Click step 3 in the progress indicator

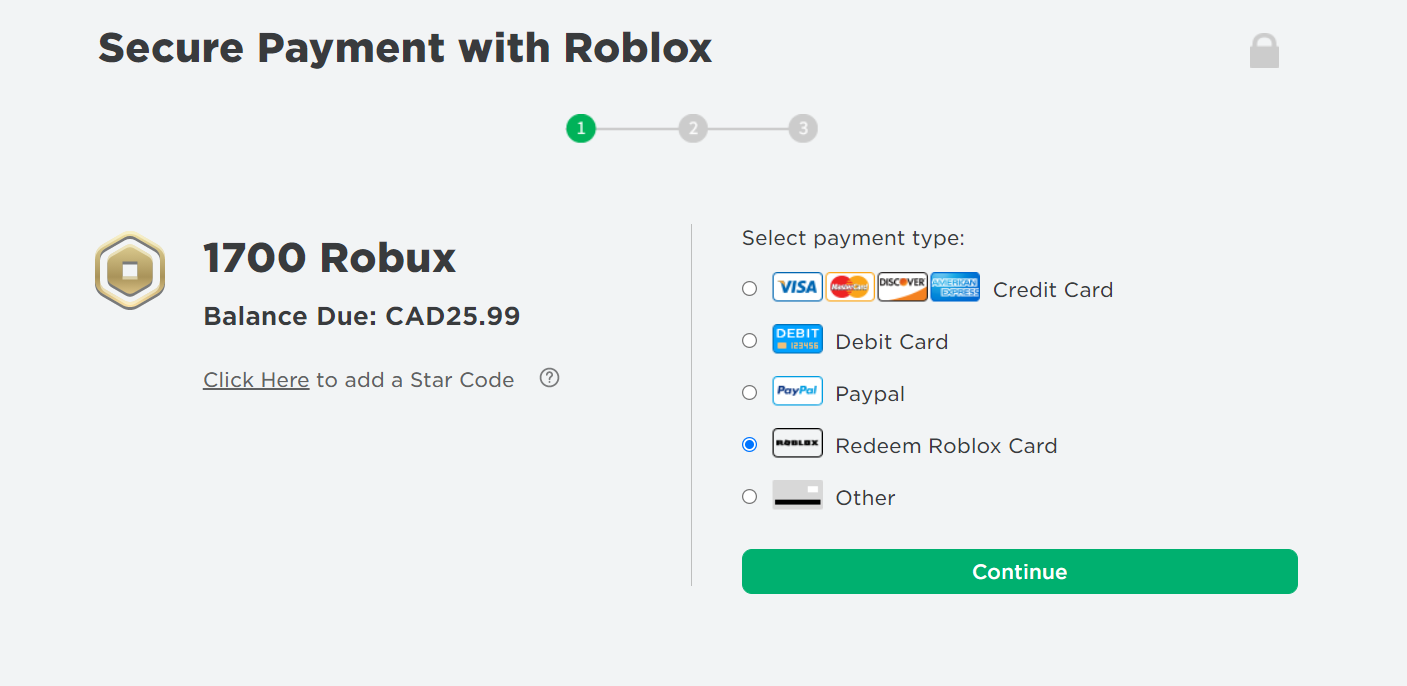803,128
